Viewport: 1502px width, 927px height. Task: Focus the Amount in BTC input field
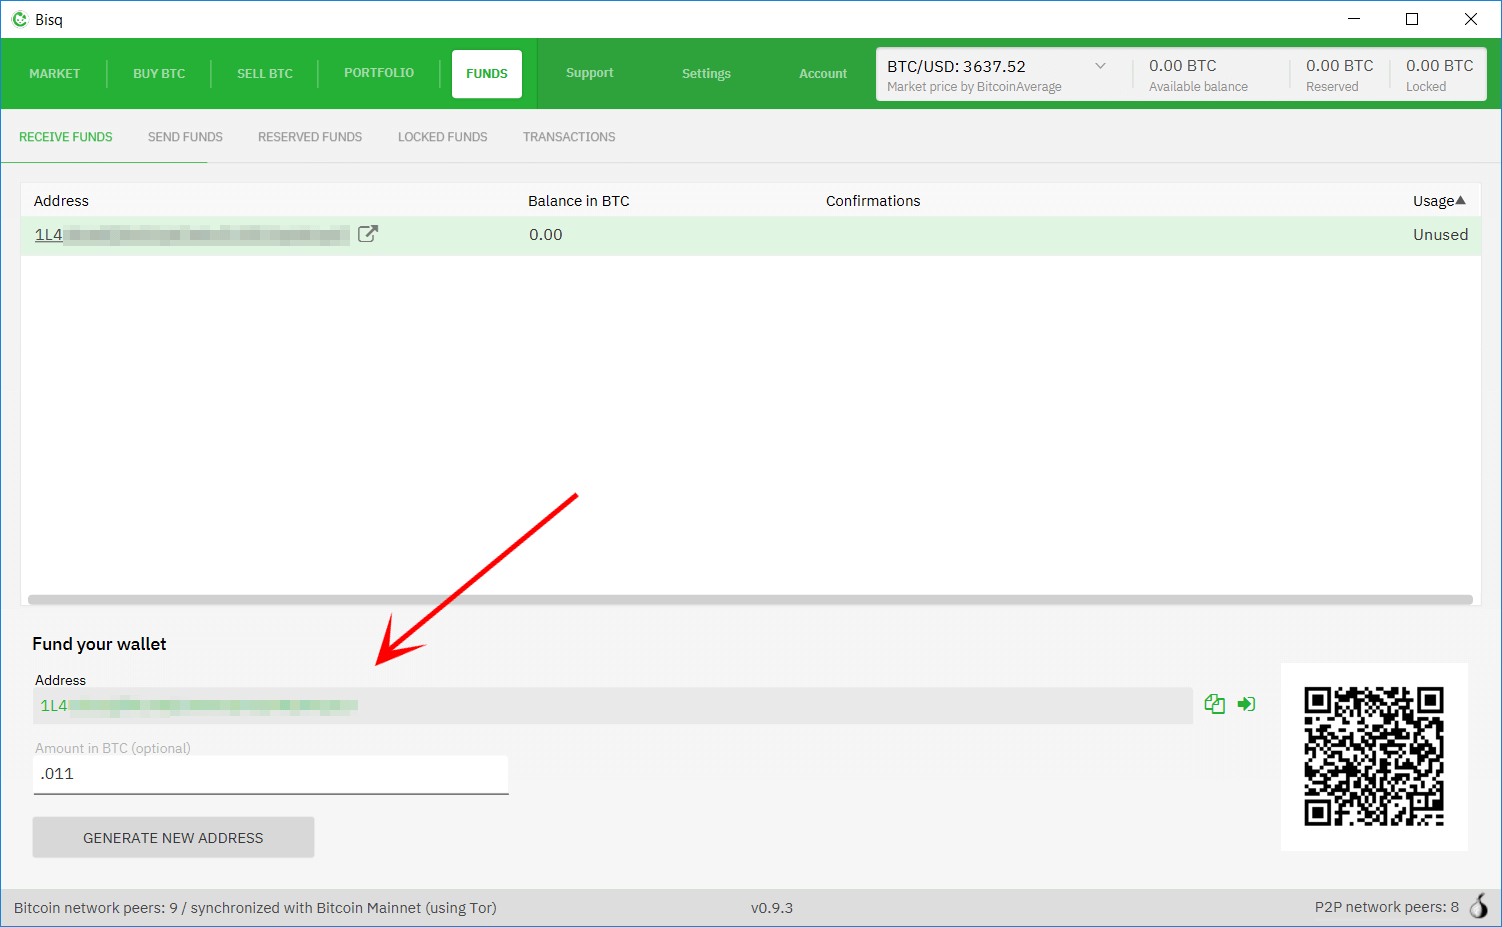pos(271,774)
